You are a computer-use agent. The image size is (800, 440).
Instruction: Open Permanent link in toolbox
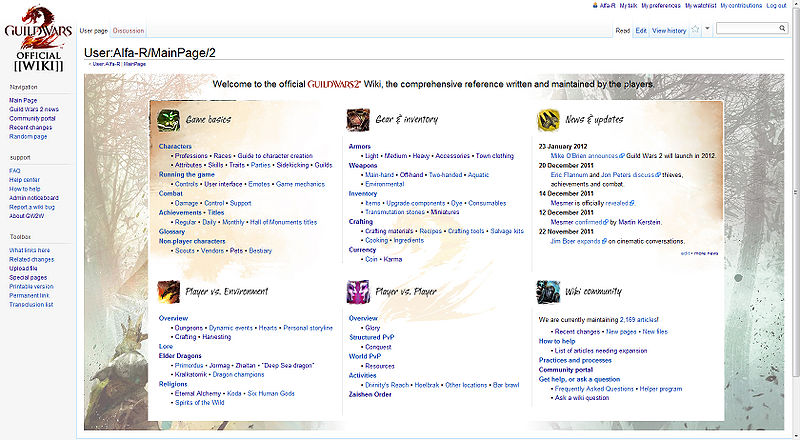tap(29, 296)
